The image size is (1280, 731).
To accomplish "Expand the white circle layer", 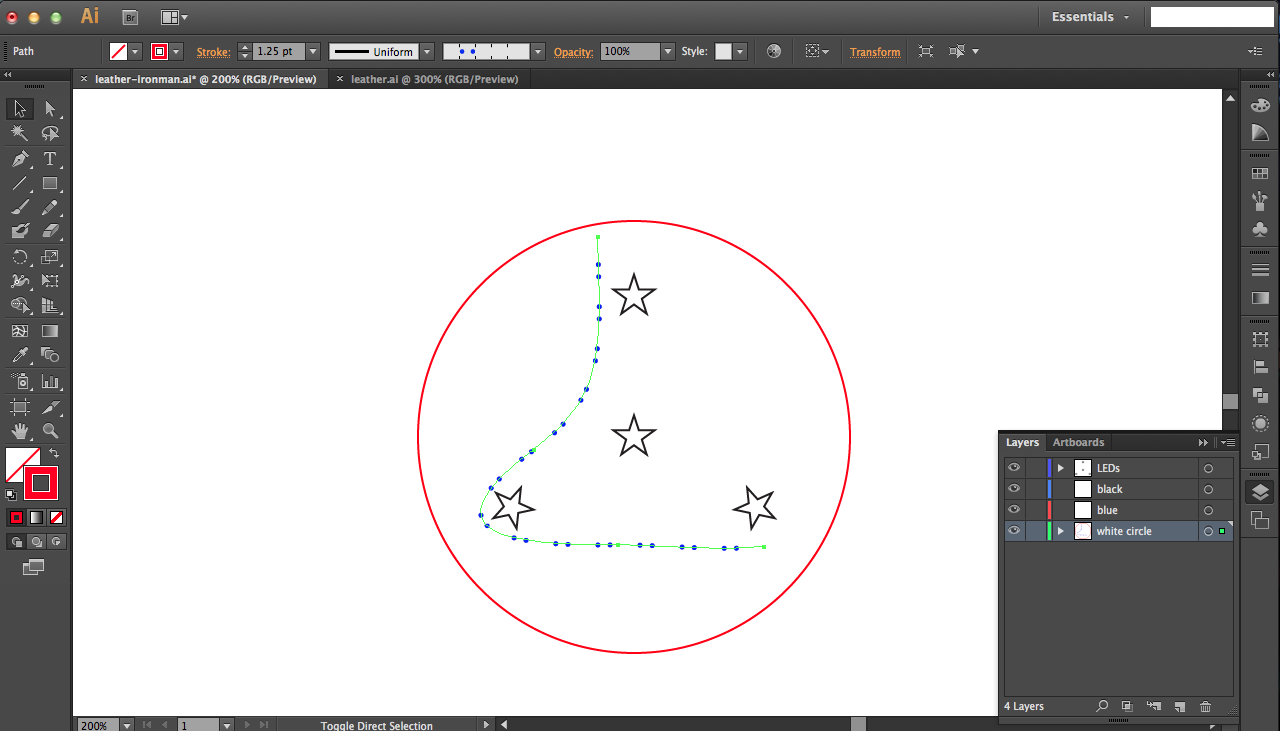I will (x=1060, y=530).
